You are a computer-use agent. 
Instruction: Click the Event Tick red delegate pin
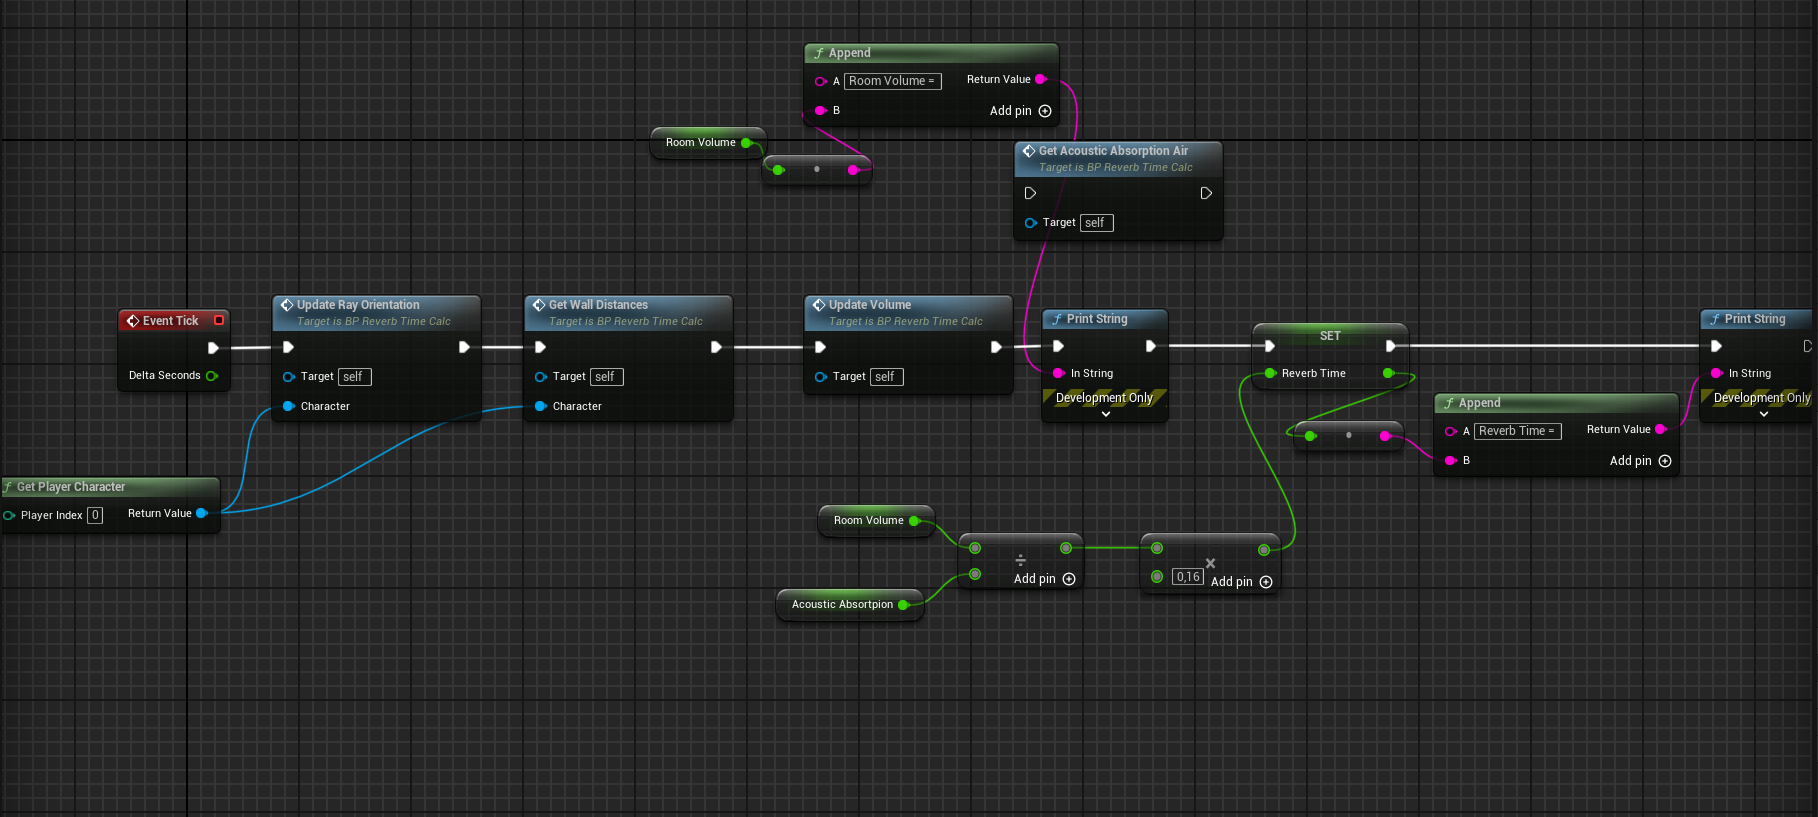pyautogui.click(x=219, y=320)
